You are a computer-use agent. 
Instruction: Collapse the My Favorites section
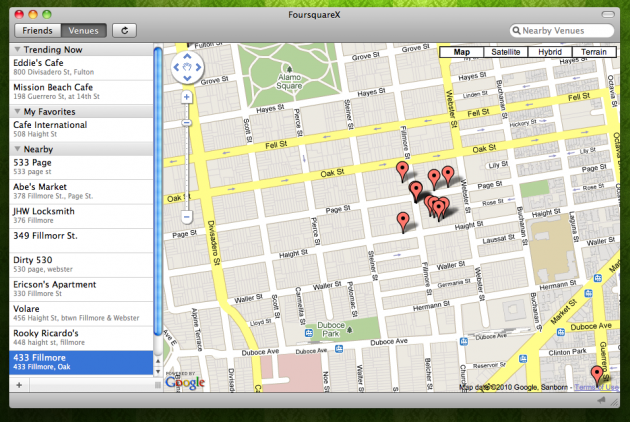click(x=20, y=111)
